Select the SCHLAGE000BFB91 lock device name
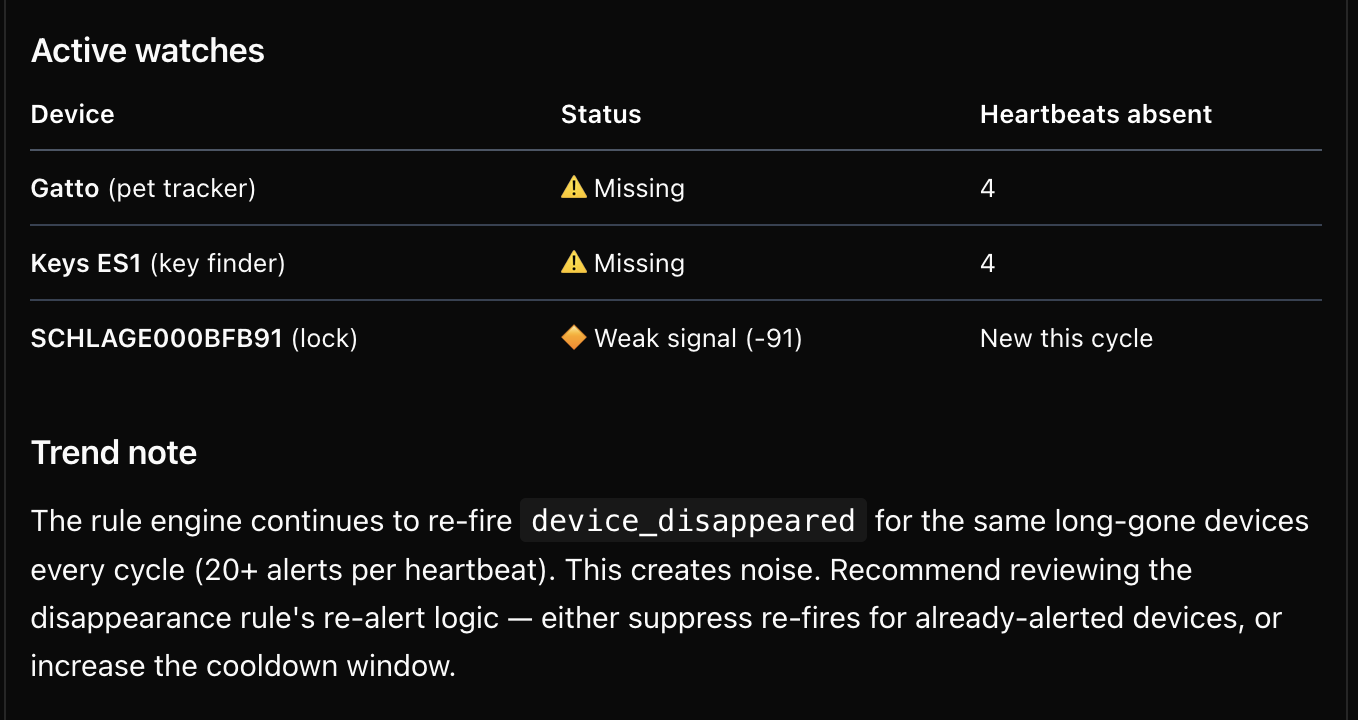 point(157,339)
